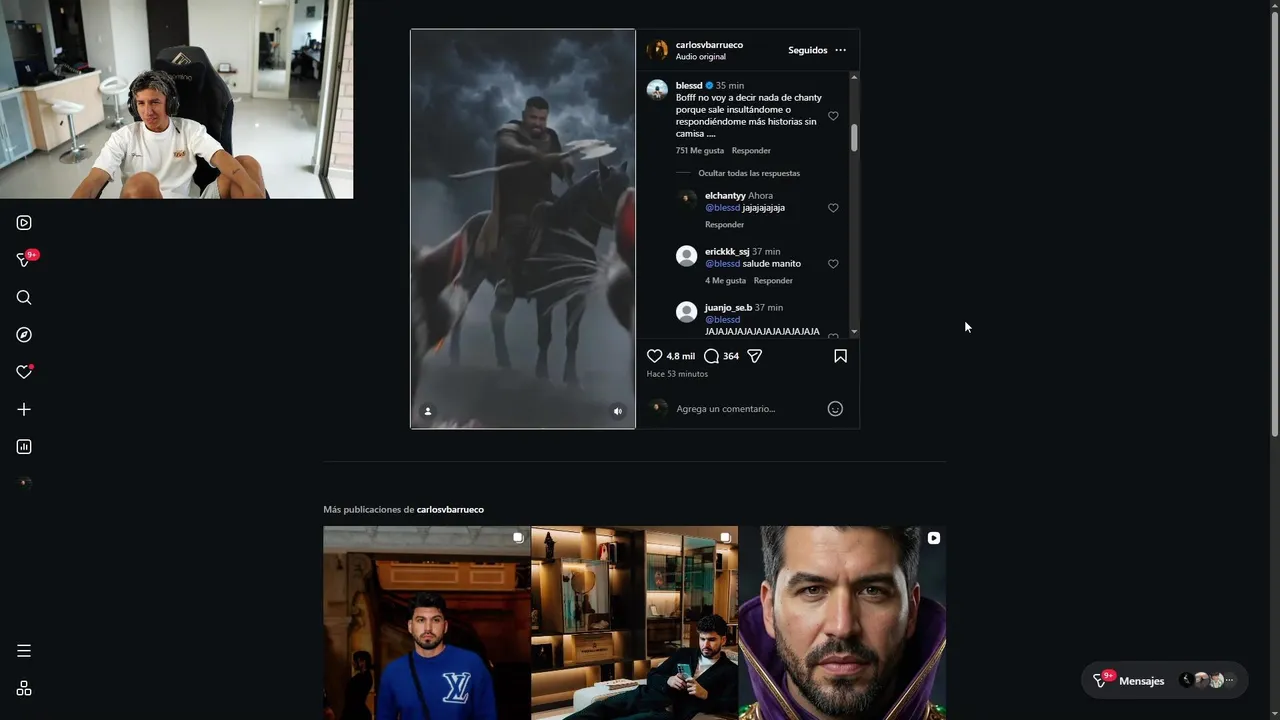Like the post with heart icon
This screenshot has width=1280, height=720.
click(655, 356)
